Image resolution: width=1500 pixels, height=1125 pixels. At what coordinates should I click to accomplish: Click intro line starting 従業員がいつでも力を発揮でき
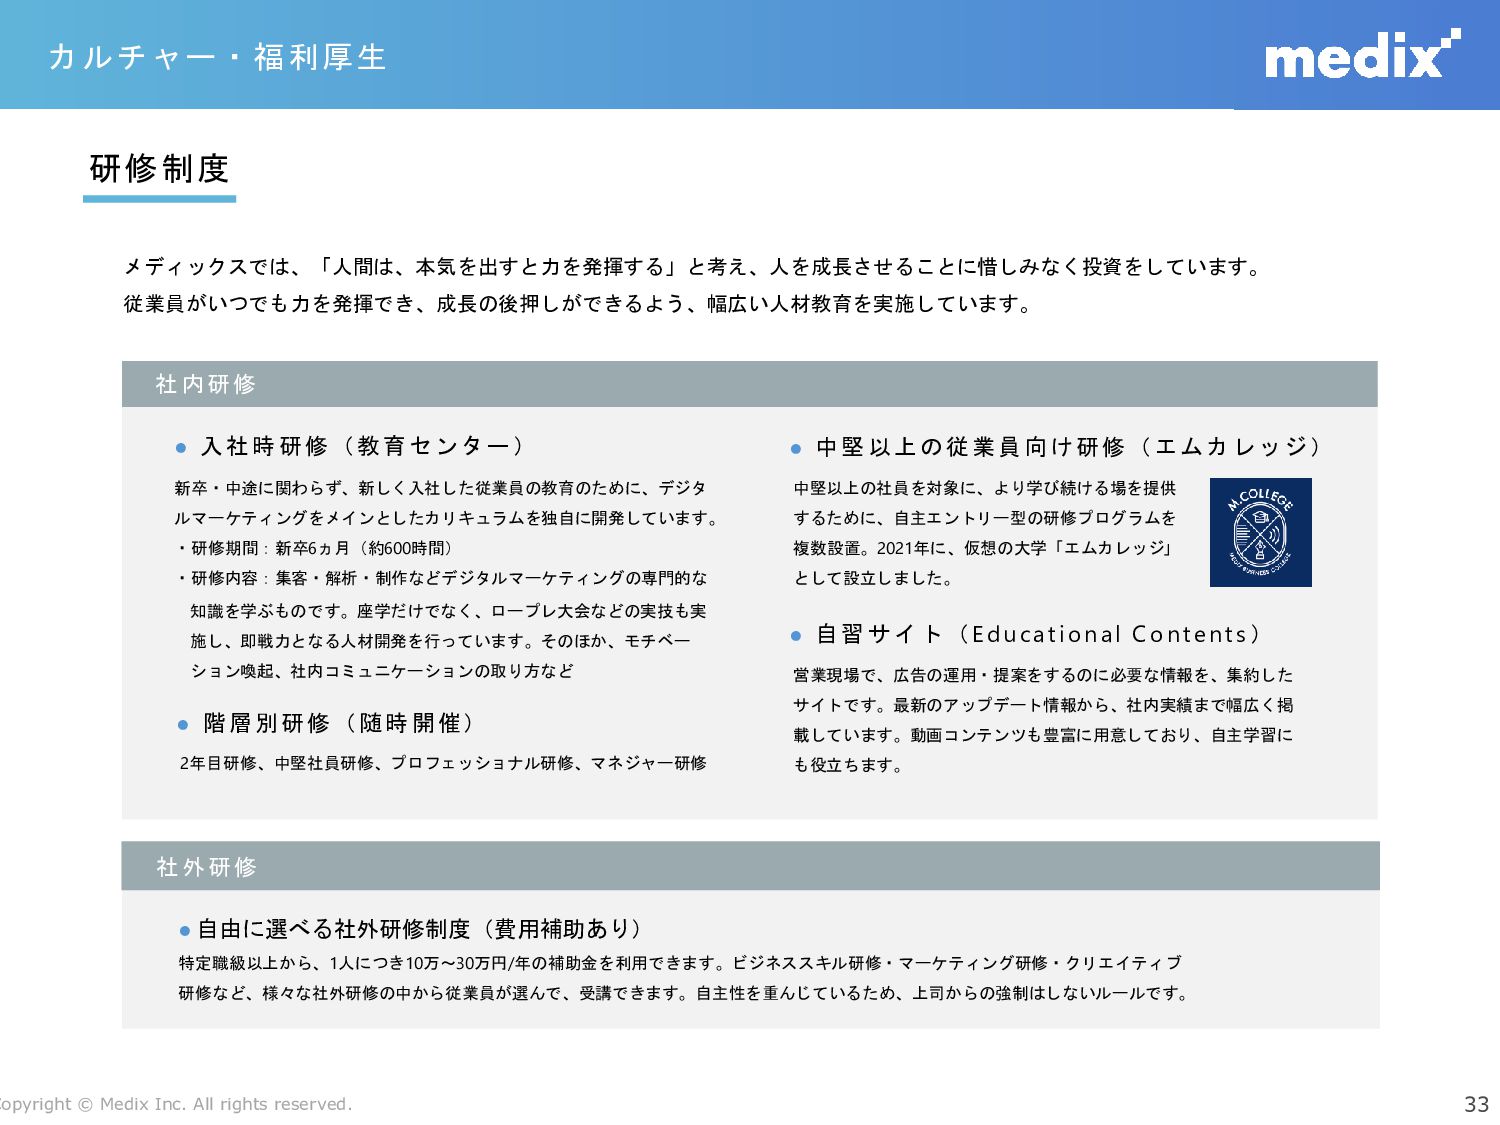[x=580, y=304]
